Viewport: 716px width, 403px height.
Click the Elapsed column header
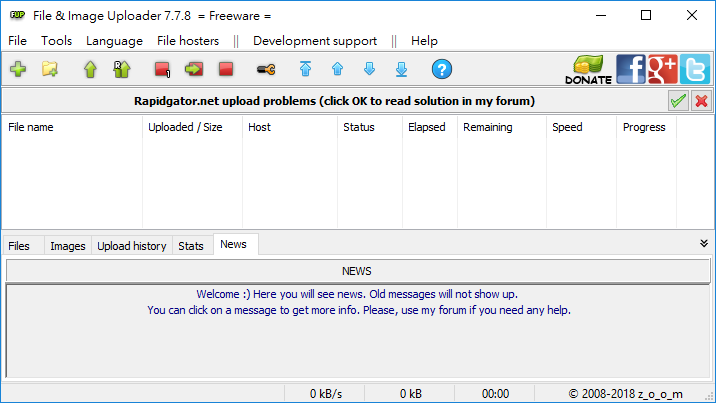point(430,127)
